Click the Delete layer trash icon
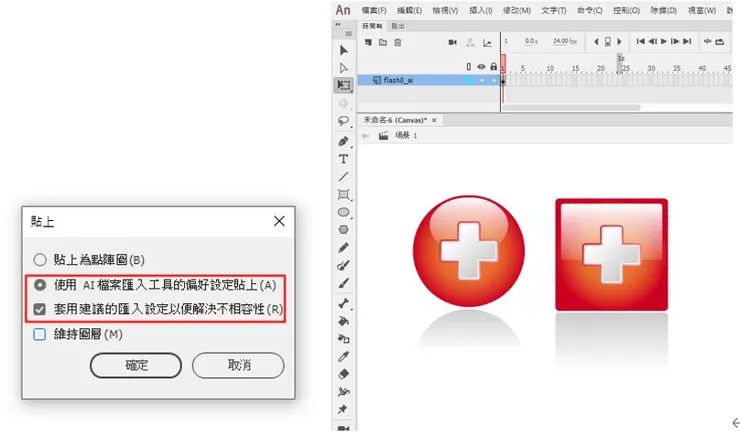740x440 pixels. pyautogui.click(x=398, y=42)
